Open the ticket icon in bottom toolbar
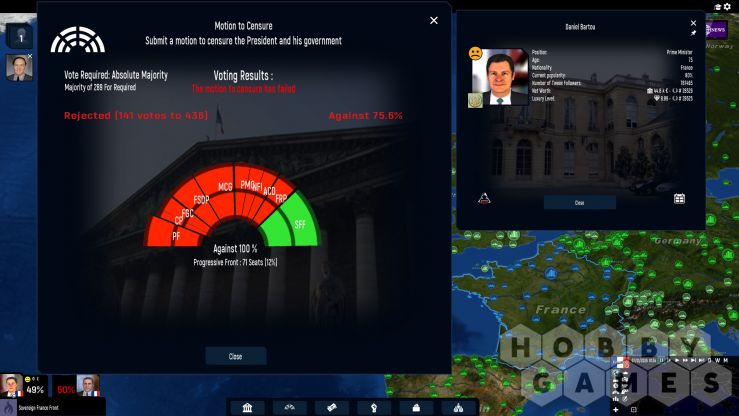 click(x=332, y=408)
